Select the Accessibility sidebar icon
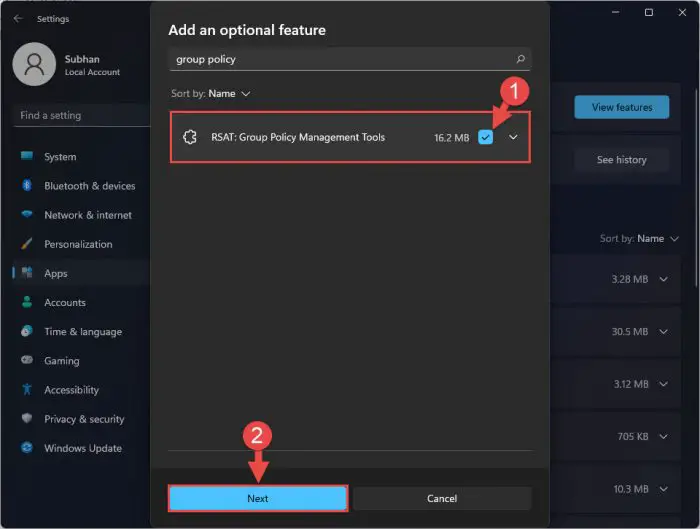The height and width of the screenshot is (529, 700). tap(27, 389)
